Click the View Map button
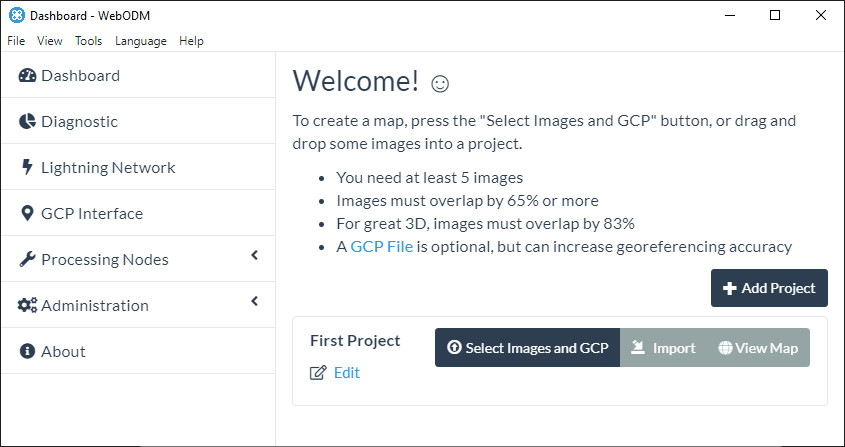 [x=758, y=348]
